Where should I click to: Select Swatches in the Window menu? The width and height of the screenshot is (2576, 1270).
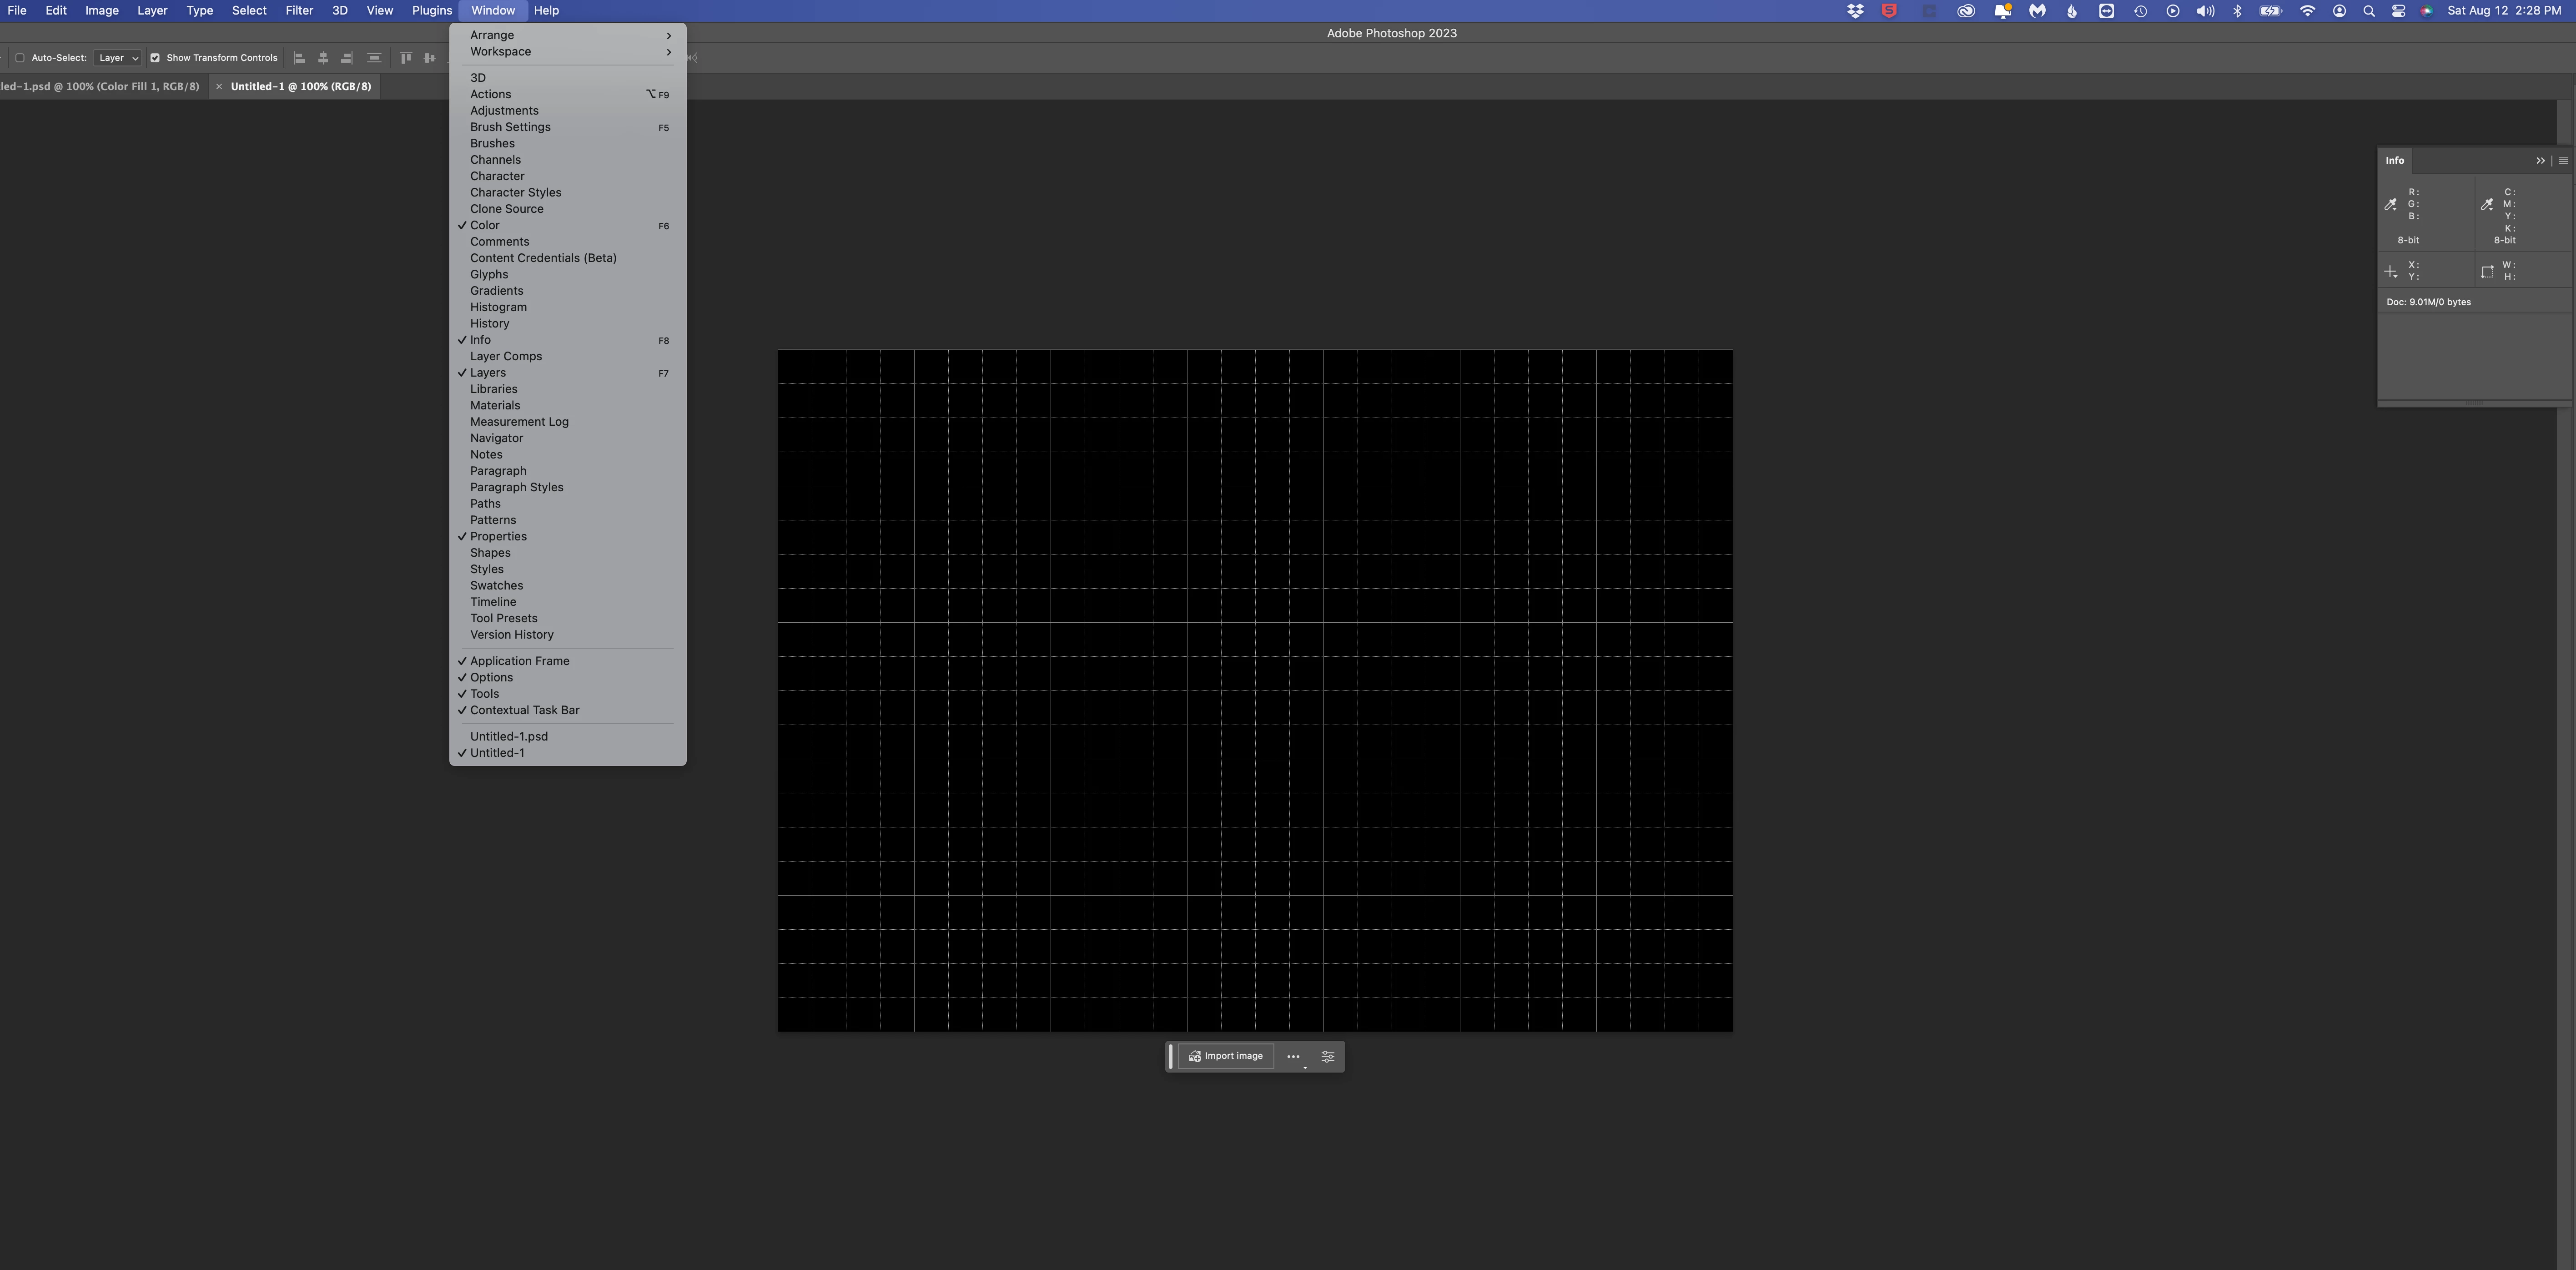pyautogui.click(x=496, y=586)
